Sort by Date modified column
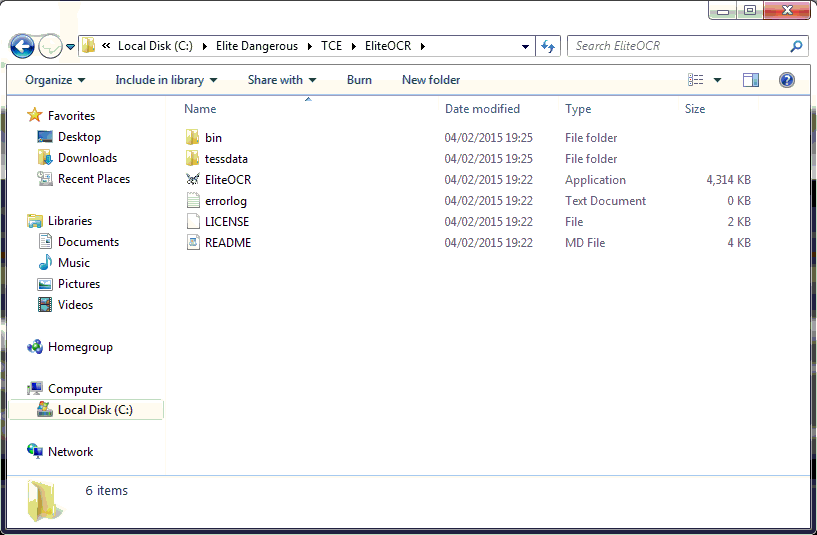The height and width of the screenshot is (535, 817). tap(482, 109)
